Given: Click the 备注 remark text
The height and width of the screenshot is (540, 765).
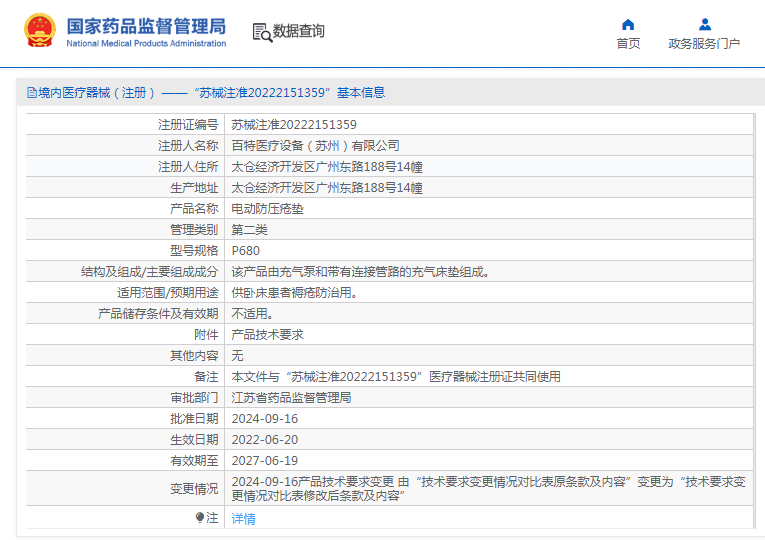Looking at the screenshot, I should click(396, 377).
